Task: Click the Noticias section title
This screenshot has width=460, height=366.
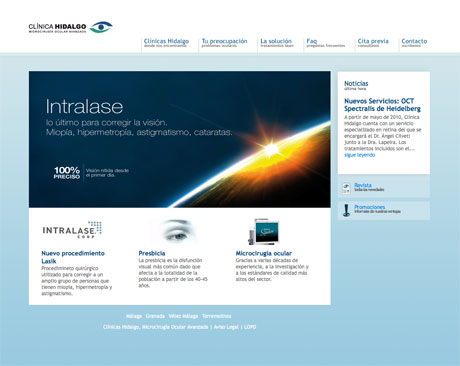Action: [x=356, y=83]
